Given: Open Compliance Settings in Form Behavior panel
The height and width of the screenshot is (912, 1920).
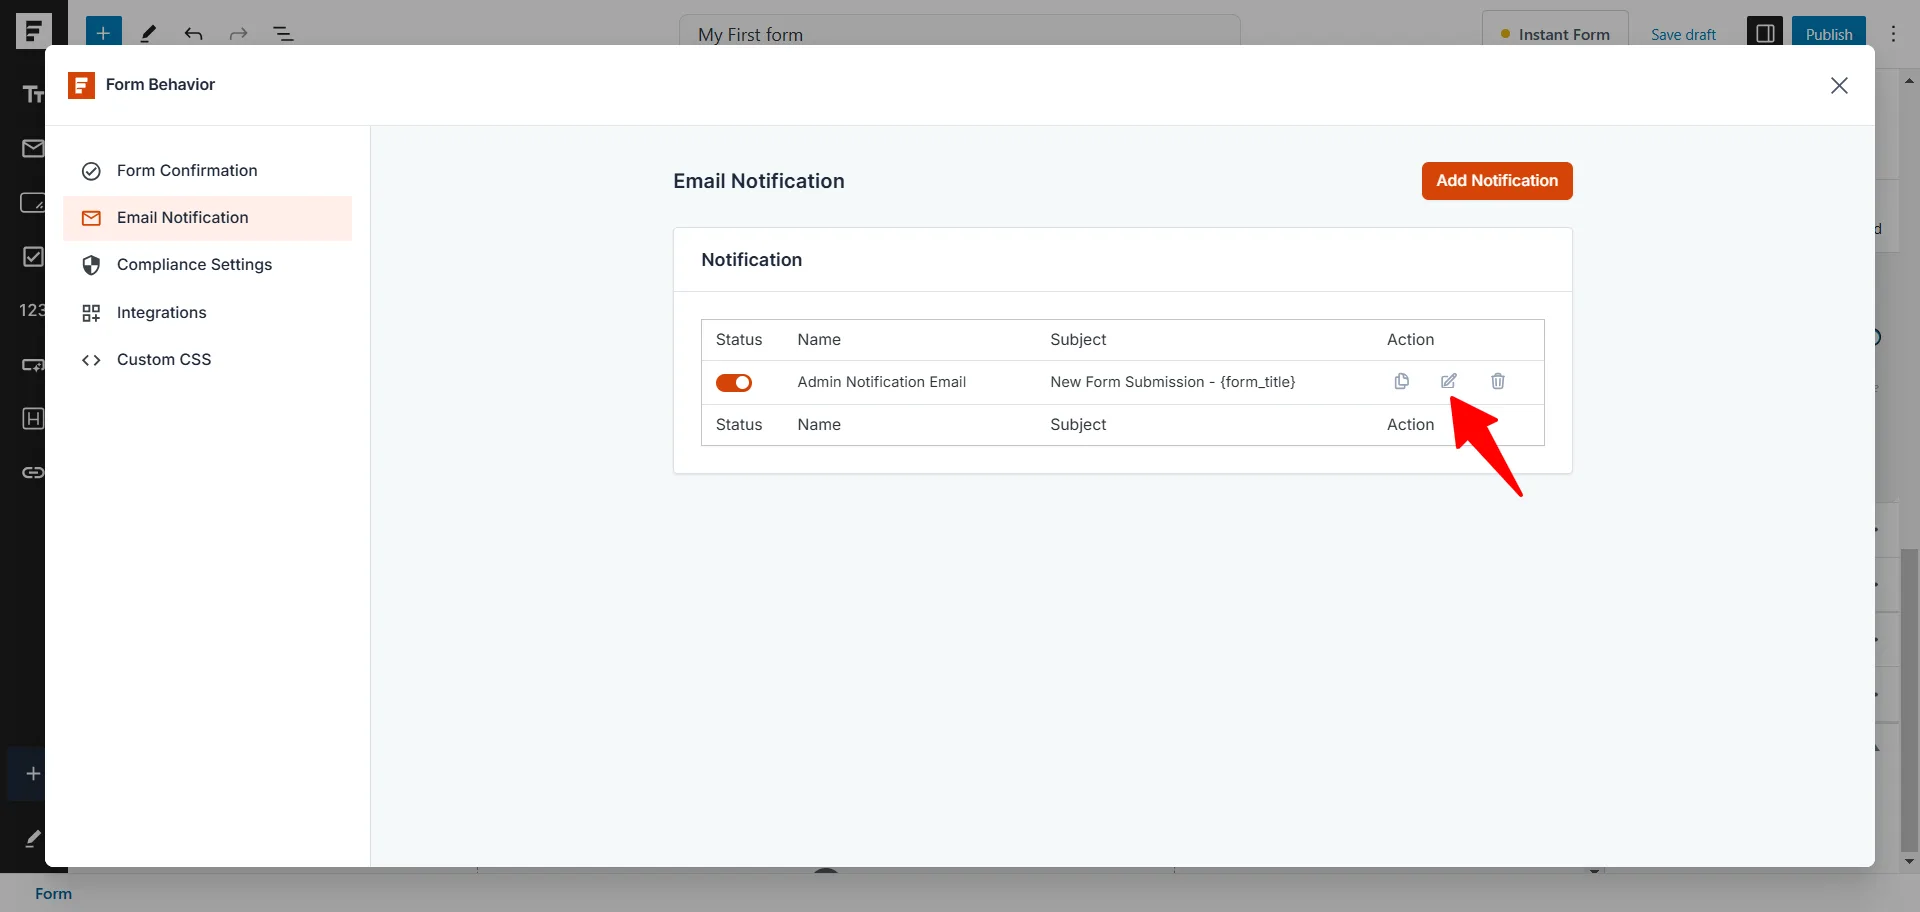Looking at the screenshot, I should click(x=194, y=264).
